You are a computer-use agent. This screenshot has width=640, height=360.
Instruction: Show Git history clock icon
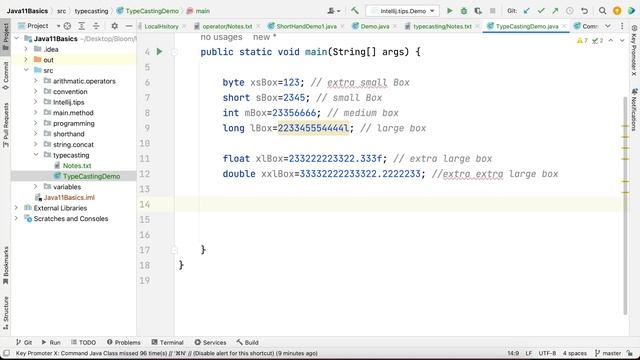(570, 11)
